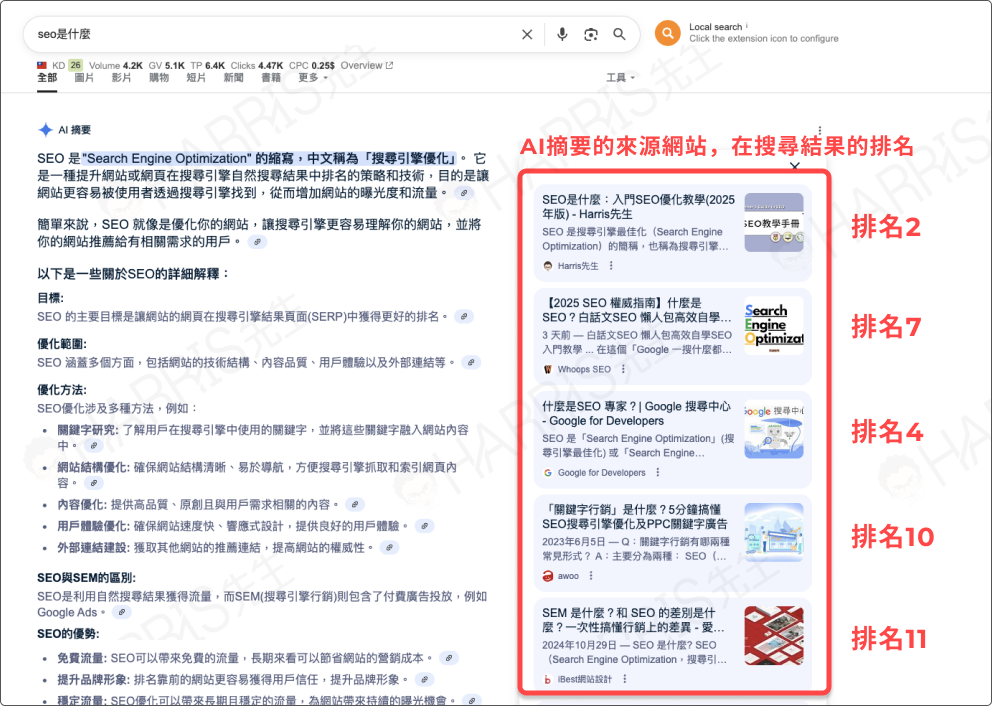Click the info icon next to Local search

point(747,26)
